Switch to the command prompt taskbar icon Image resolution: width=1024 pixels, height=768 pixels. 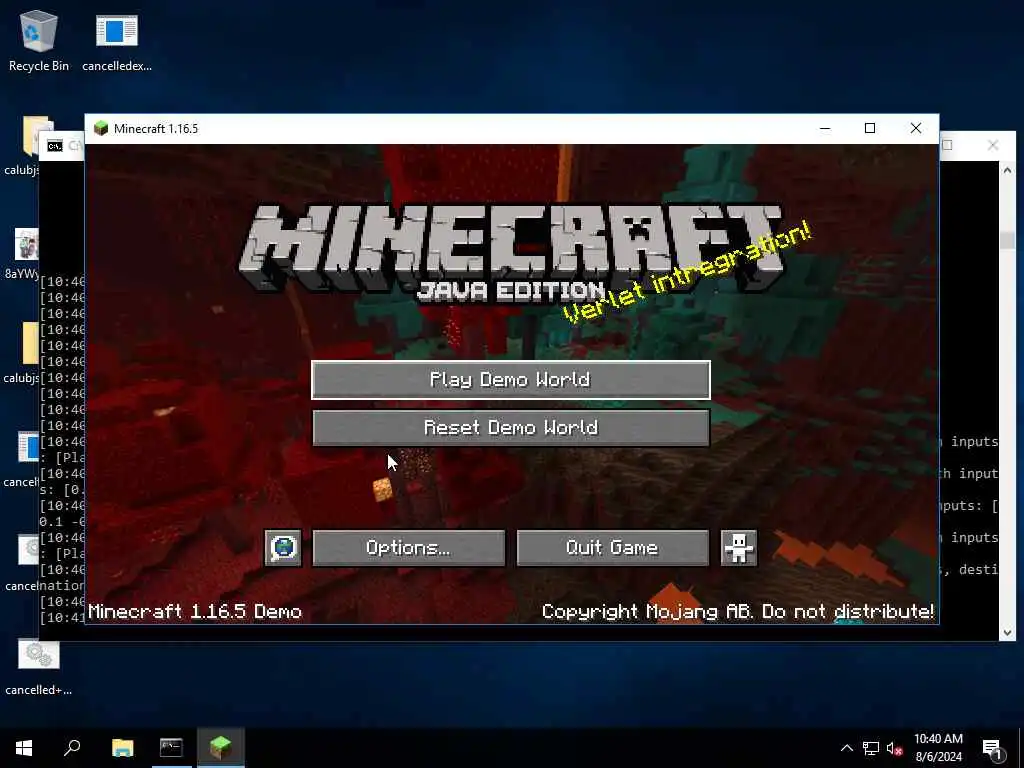click(171, 748)
